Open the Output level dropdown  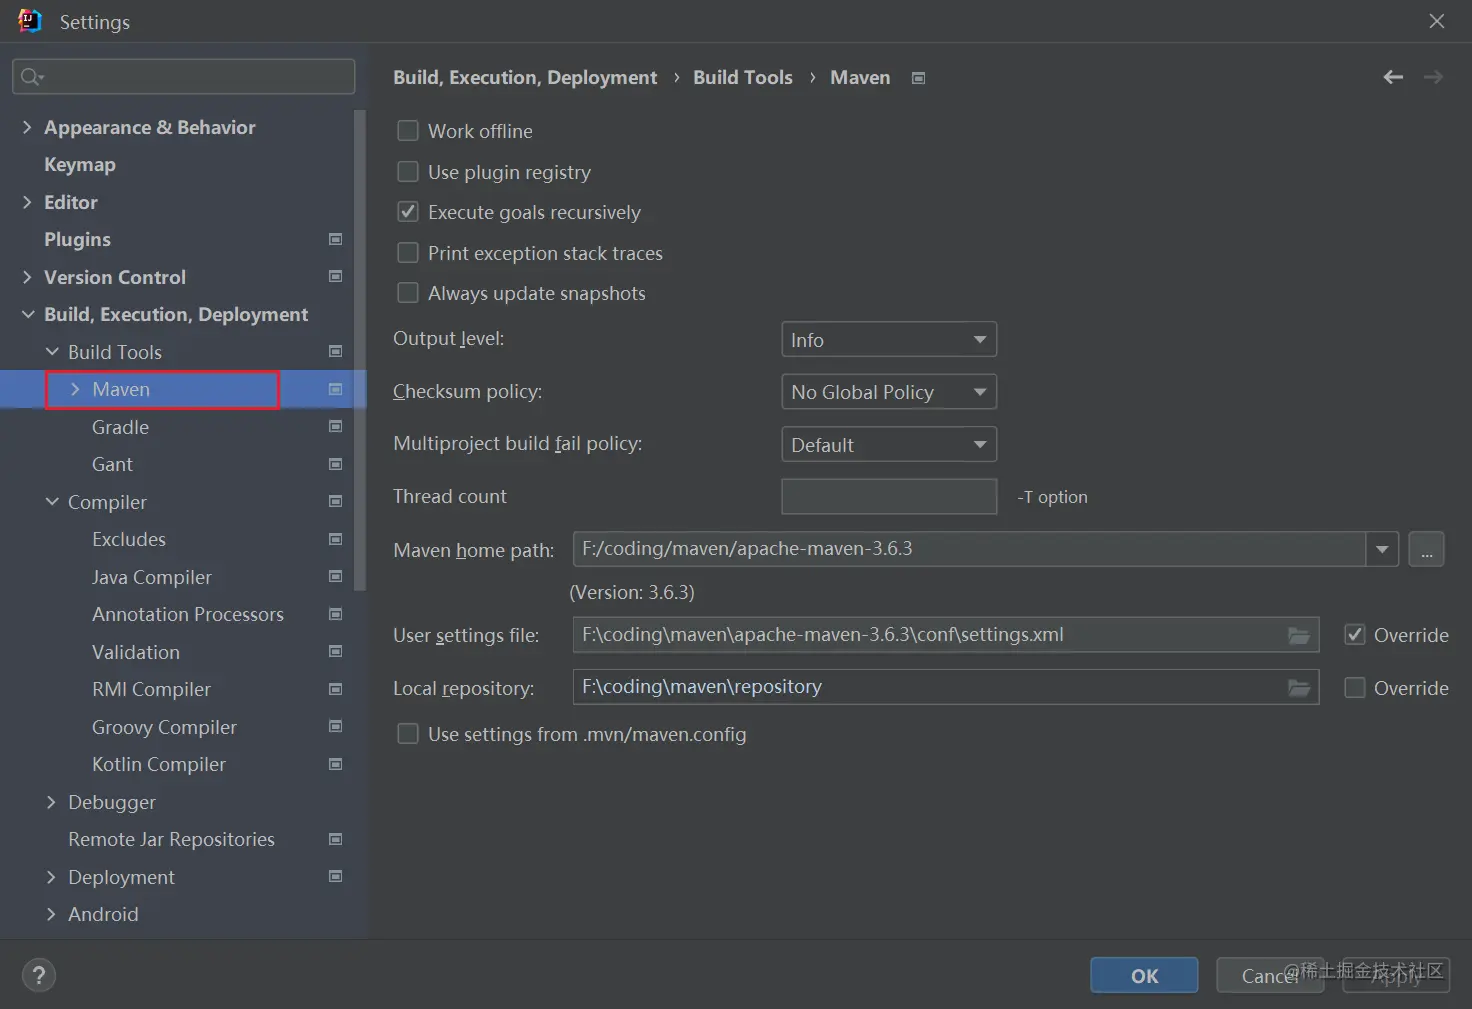(889, 340)
